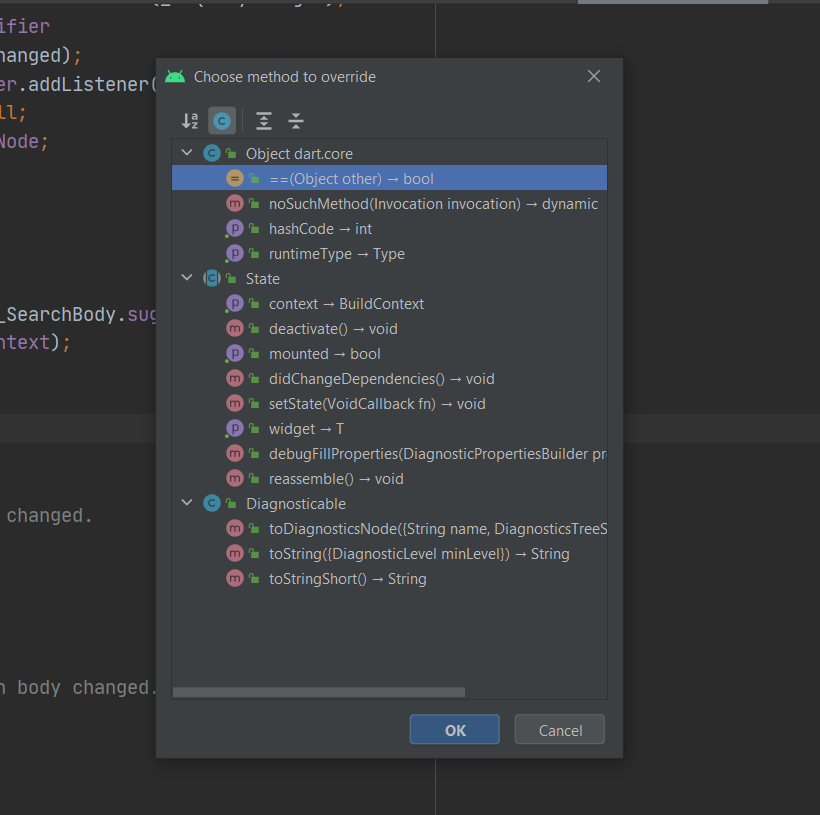
Task: Click the operator icon beside ==(Object other)
Action: point(233,178)
